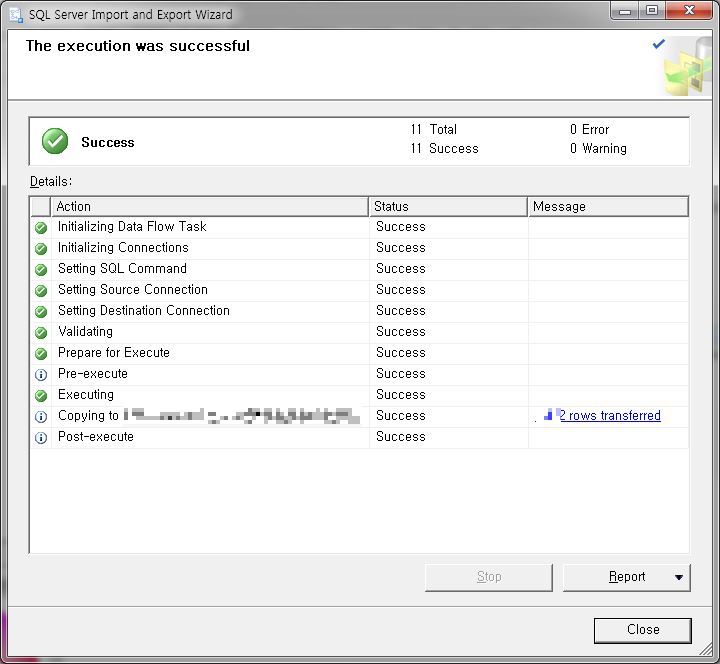
Task: Expand the Report dropdown arrow
Action: tap(679, 577)
